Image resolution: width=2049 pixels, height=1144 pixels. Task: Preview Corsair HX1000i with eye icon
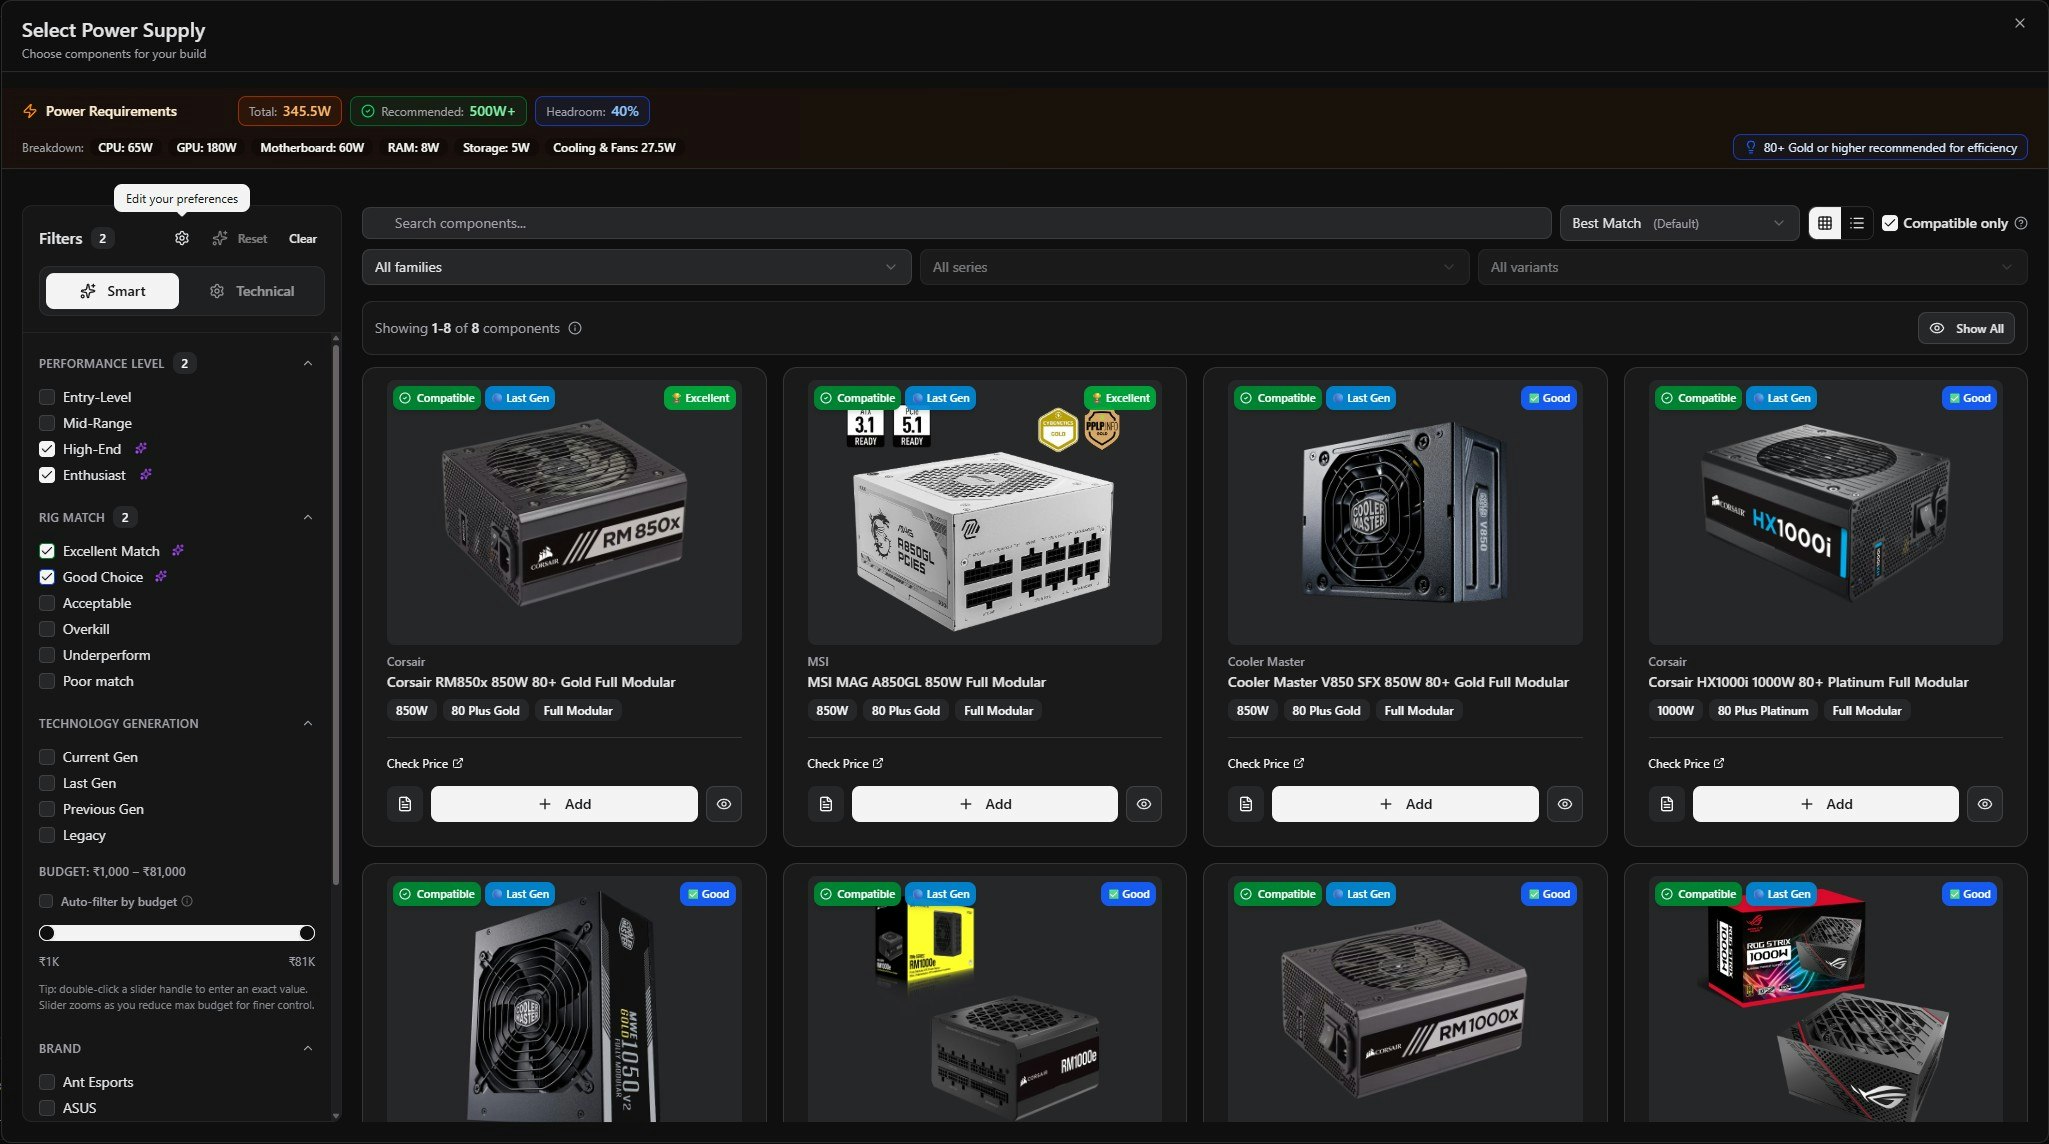coord(1985,804)
